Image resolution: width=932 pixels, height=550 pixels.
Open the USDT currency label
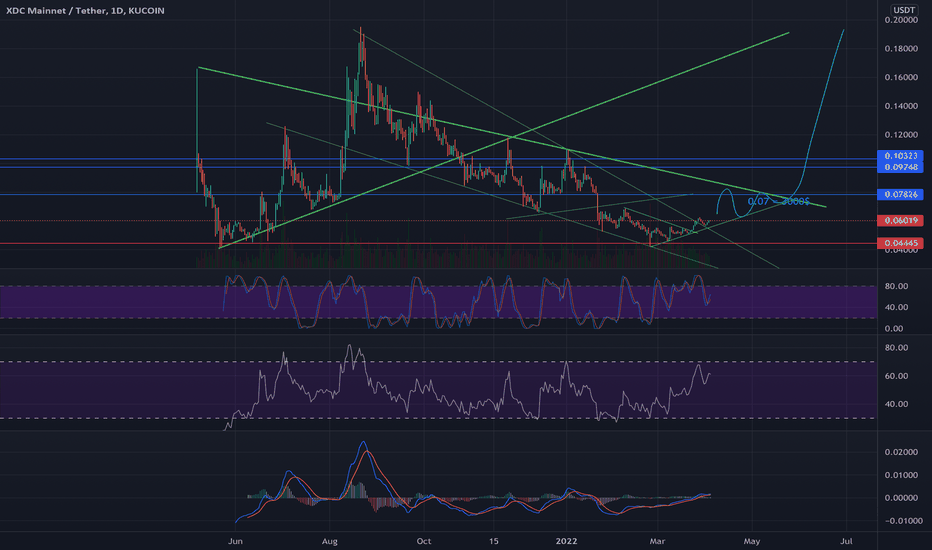[x=904, y=10]
